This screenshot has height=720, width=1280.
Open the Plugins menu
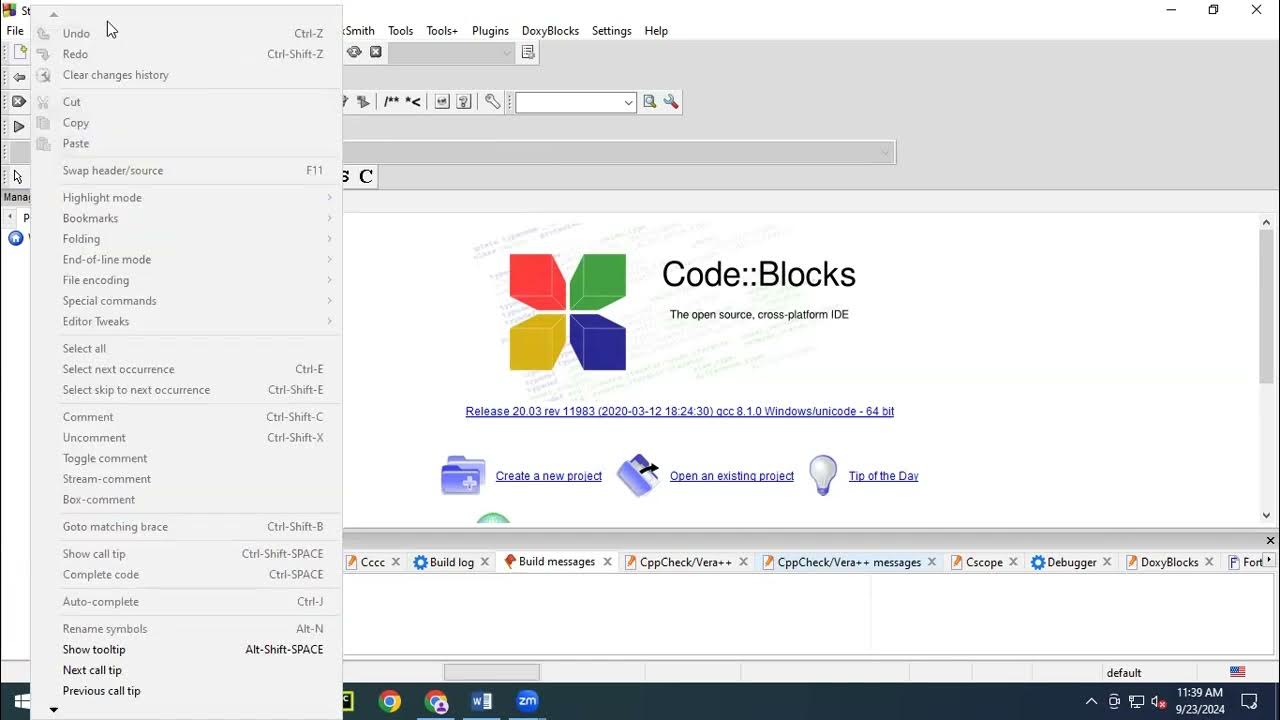(490, 31)
